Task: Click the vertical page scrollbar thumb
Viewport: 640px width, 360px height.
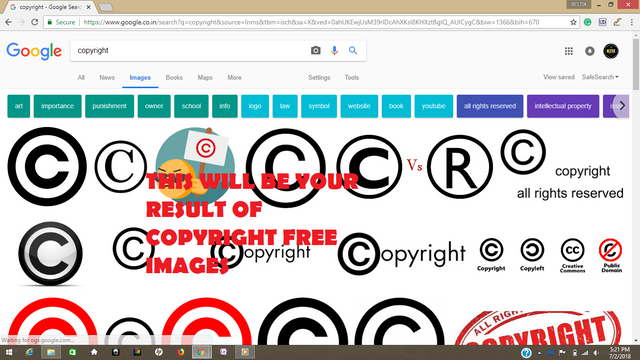Action: 636,64
